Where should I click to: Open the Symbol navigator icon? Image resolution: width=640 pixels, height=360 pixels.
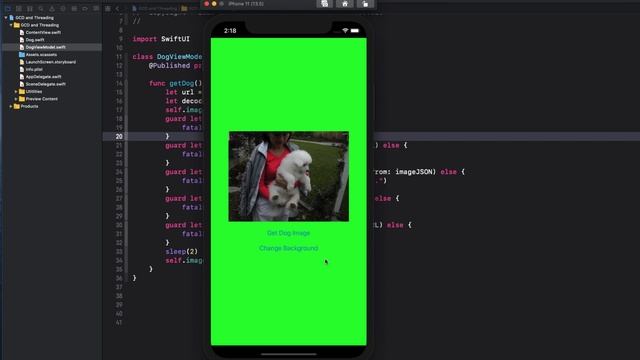tap(30, 8)
